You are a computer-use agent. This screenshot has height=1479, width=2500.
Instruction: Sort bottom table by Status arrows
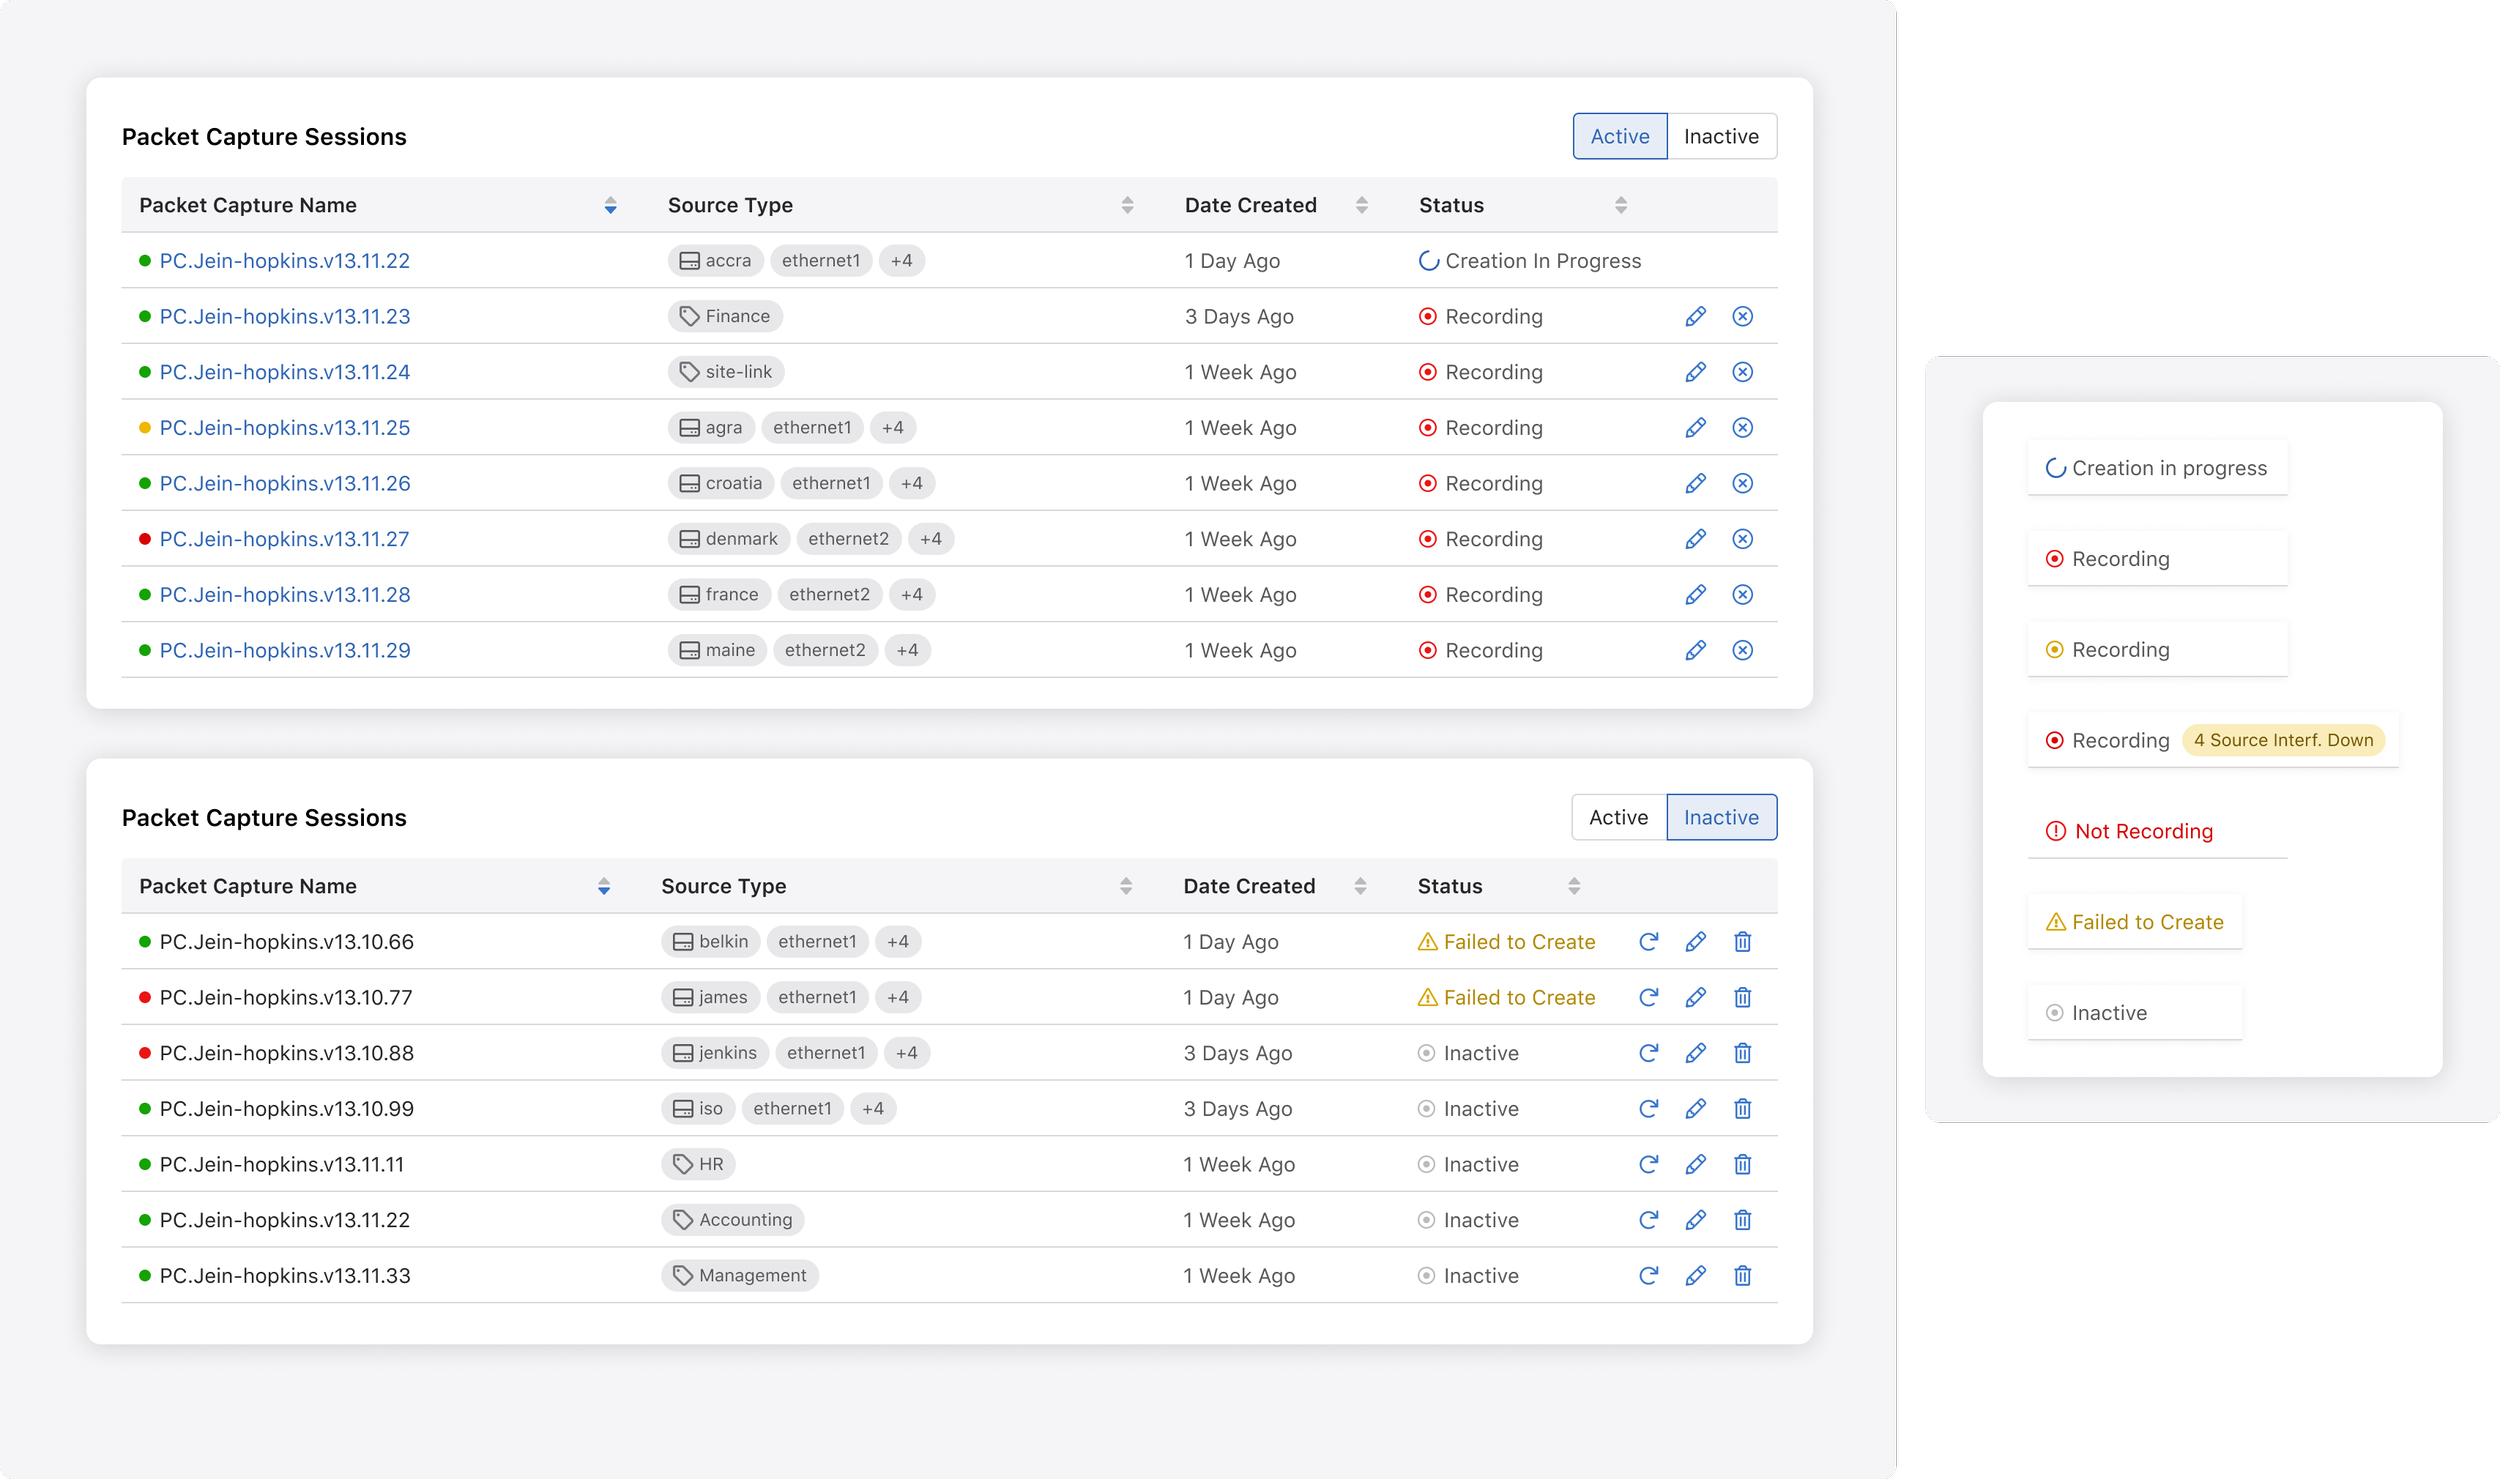point(1573,886)
